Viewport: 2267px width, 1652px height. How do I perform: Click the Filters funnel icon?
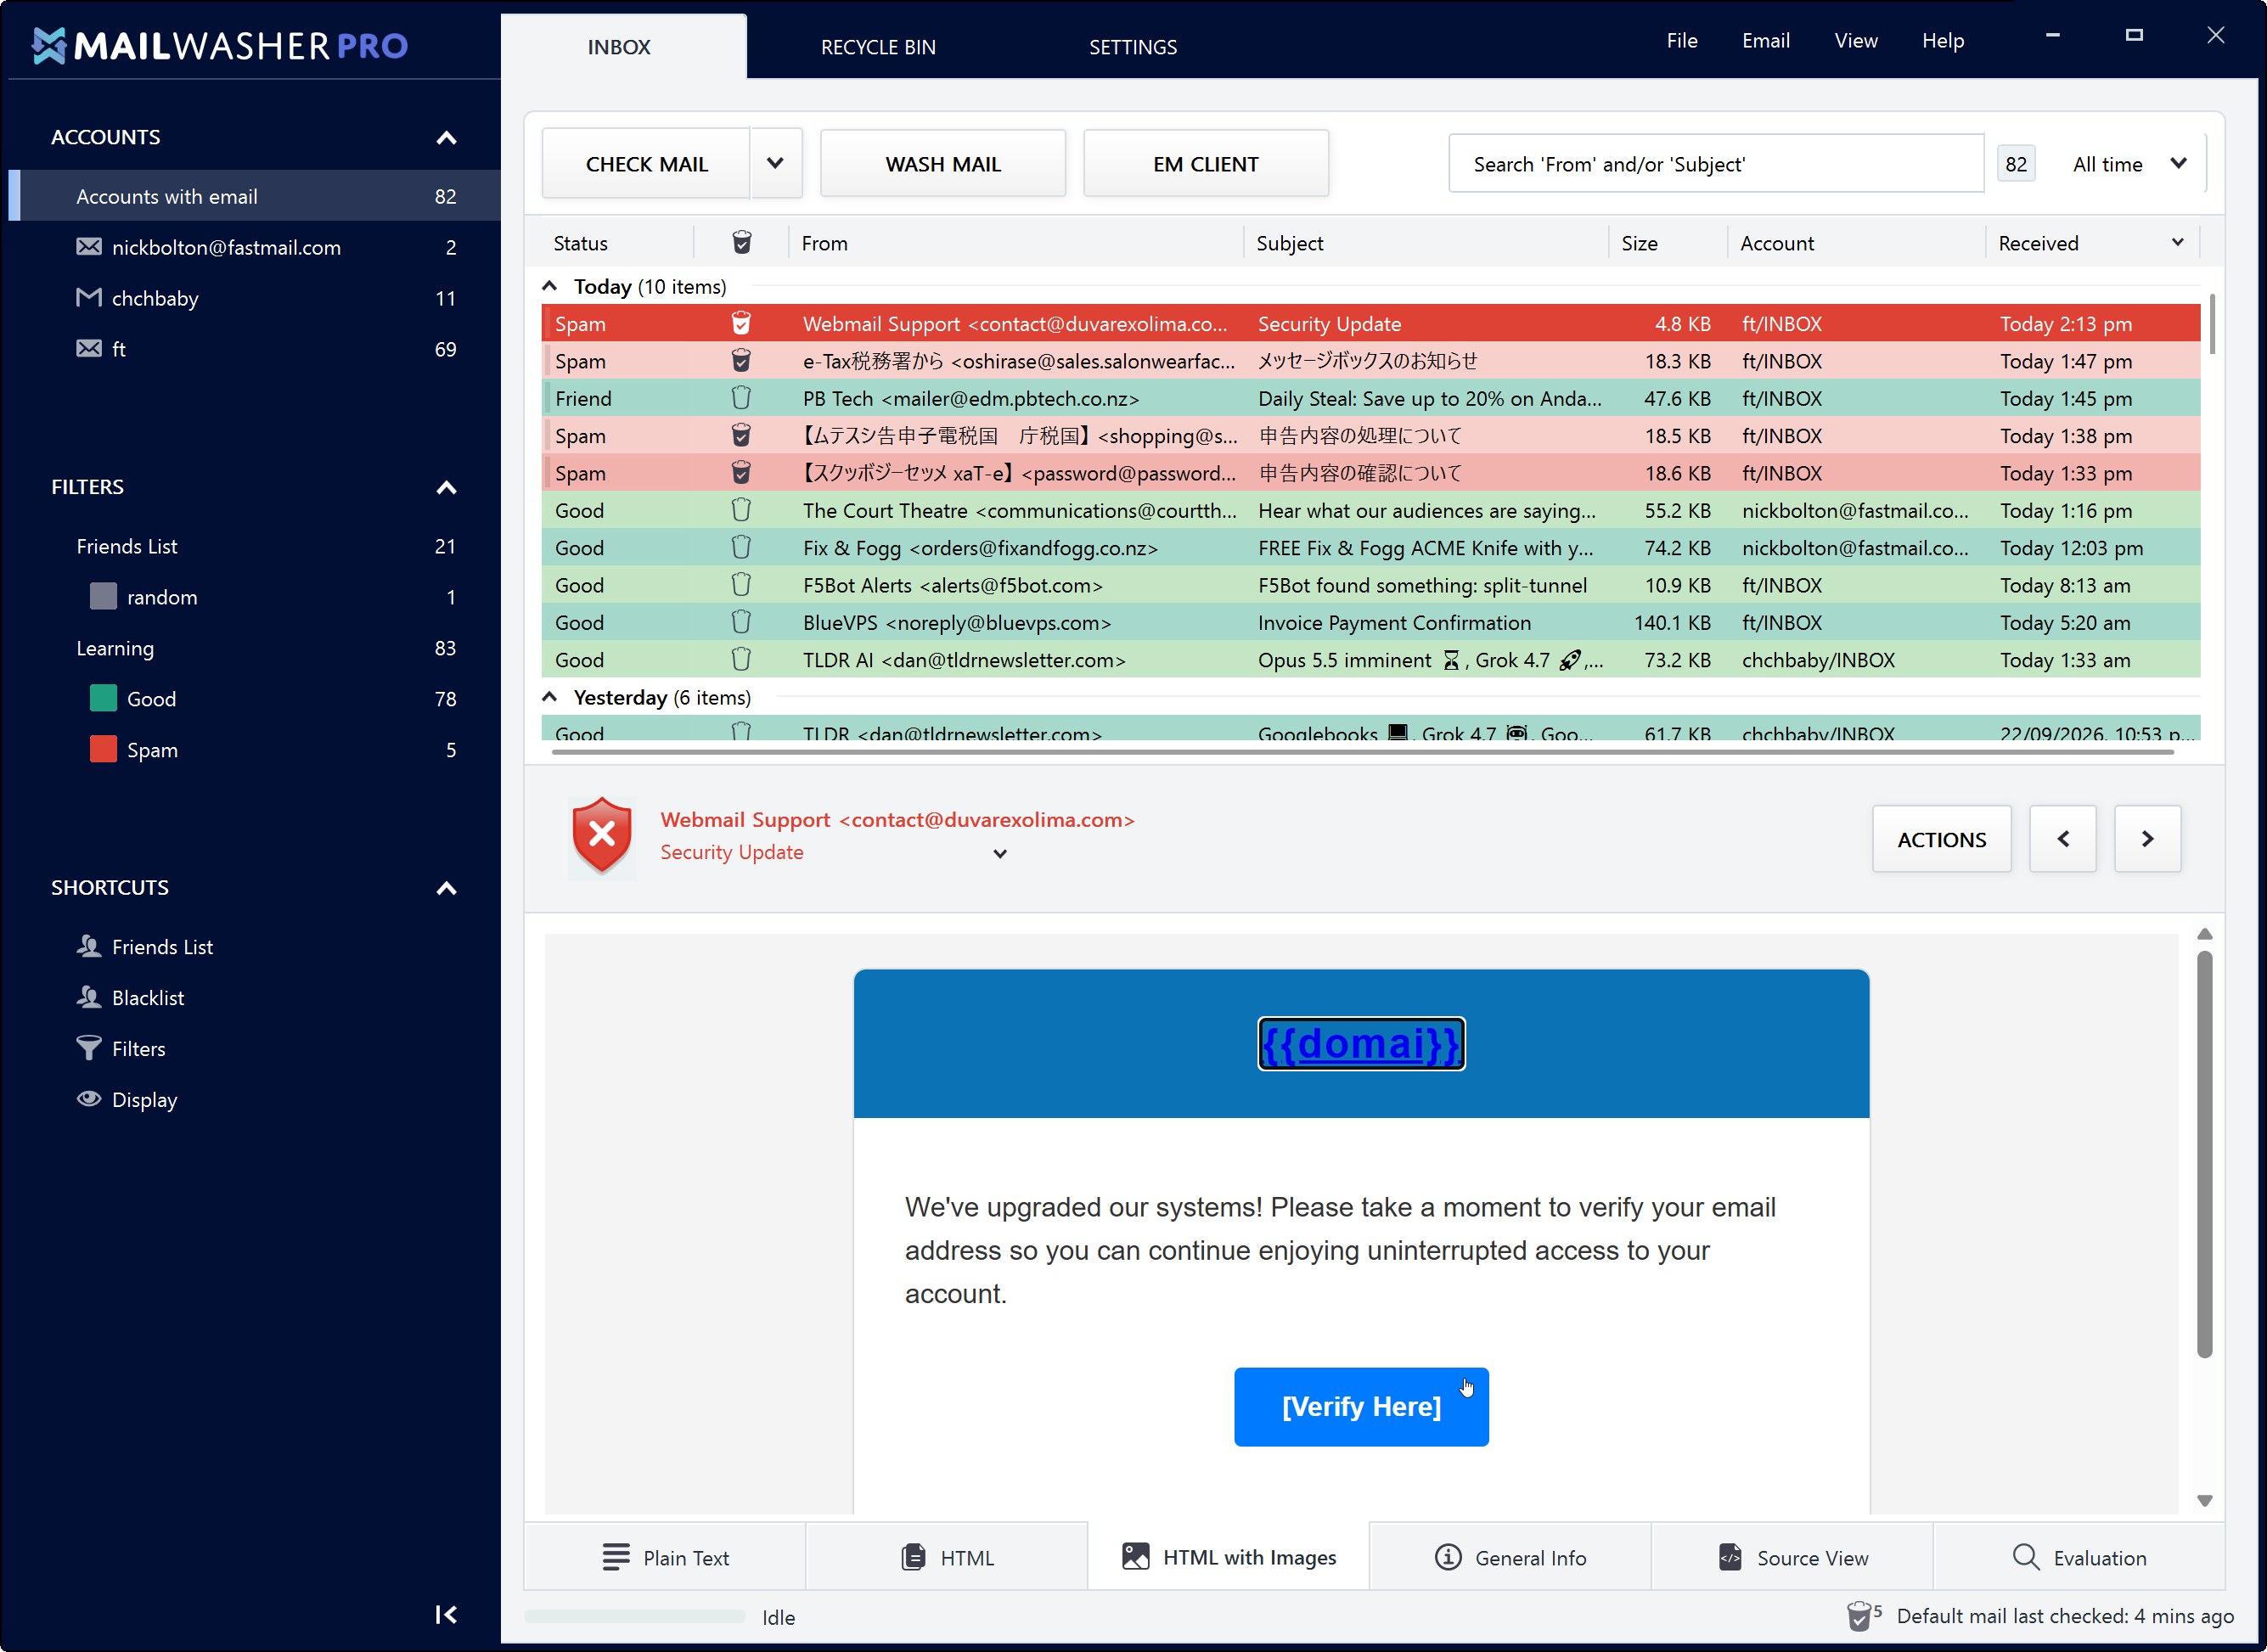point(89,1047)
